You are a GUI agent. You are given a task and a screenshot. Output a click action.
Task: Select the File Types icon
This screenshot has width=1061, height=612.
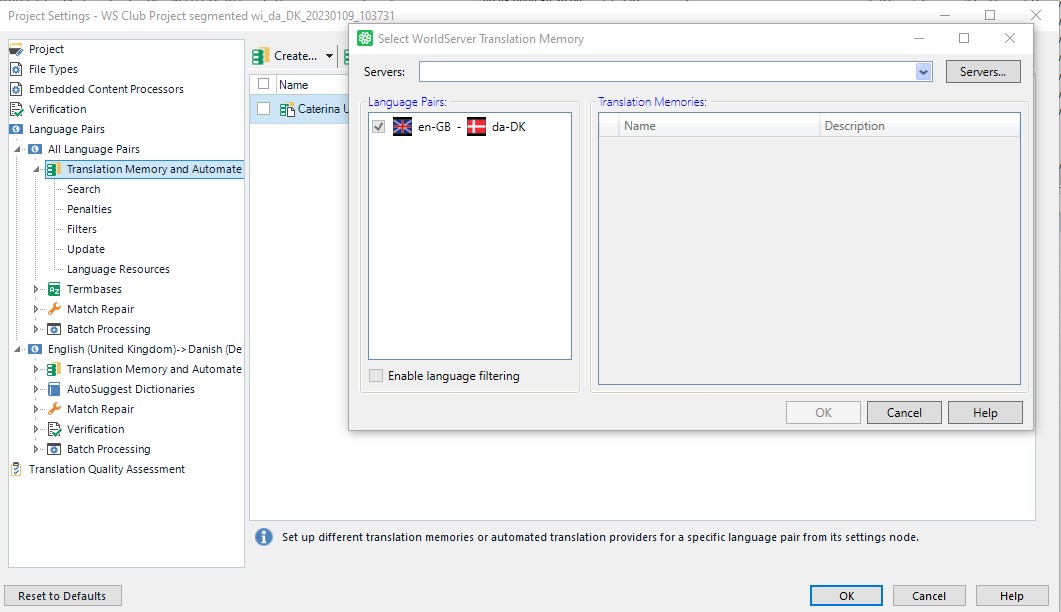pyautogui.click(x=16, y=69)
